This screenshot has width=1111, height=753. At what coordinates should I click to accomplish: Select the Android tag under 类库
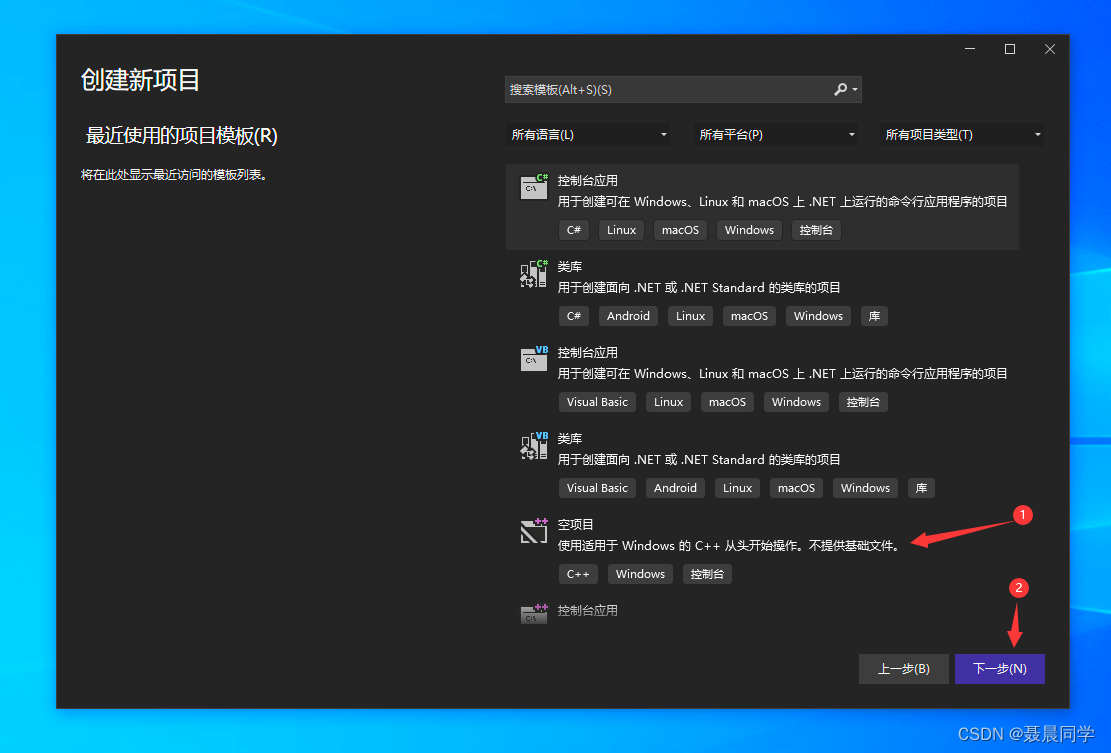point(627,315)
